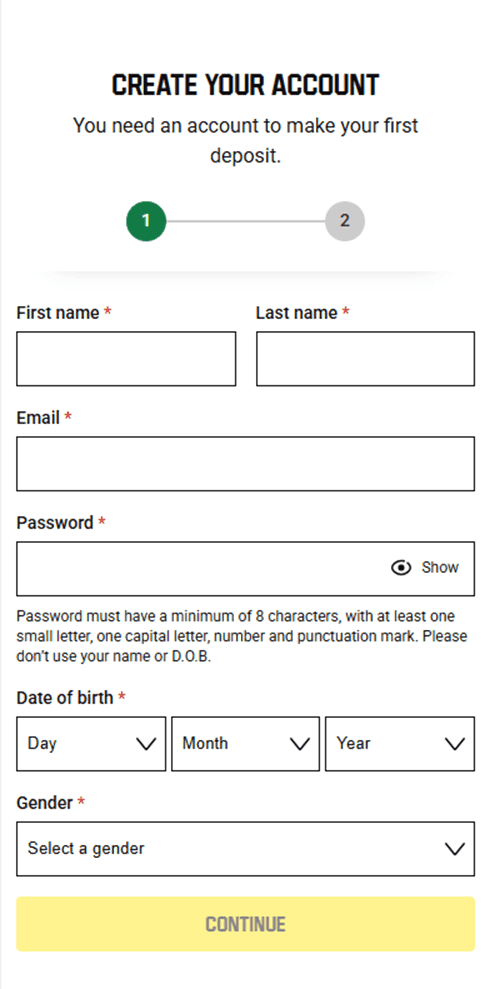Open the Day dropdown

click(x=91, y=744)
